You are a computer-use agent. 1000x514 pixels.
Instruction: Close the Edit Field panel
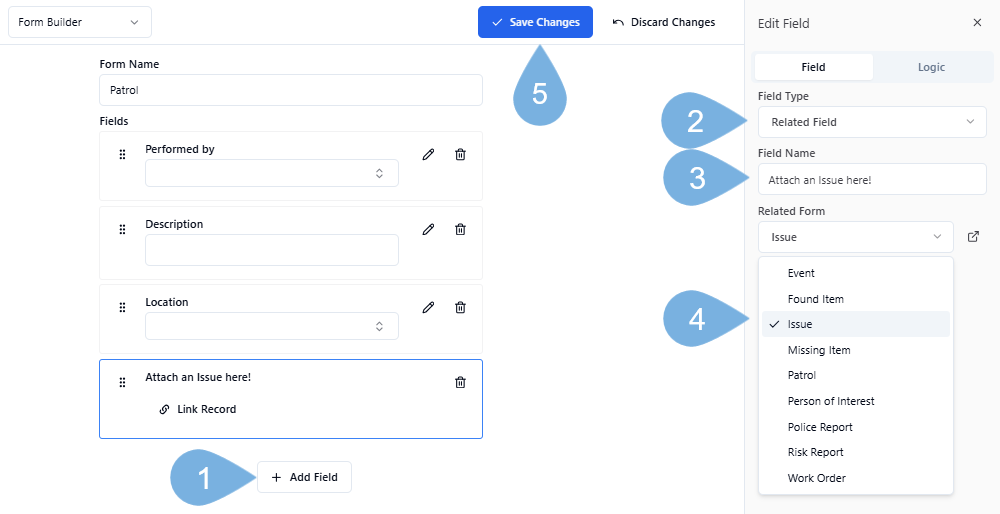pos(977,22)
